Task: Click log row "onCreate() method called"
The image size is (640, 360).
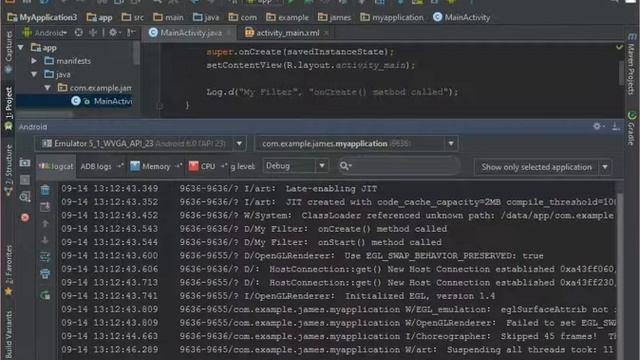Action: tap(338, 229)
